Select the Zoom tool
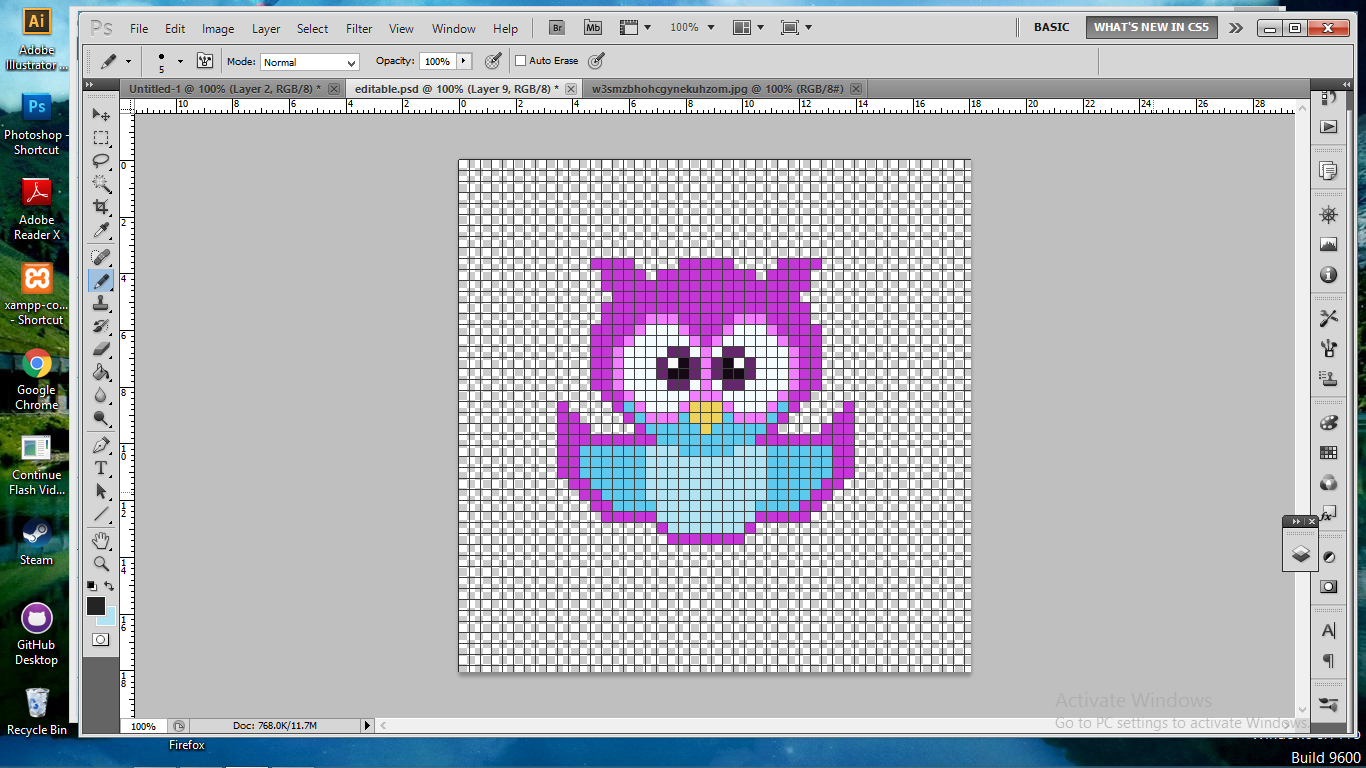 101,564
